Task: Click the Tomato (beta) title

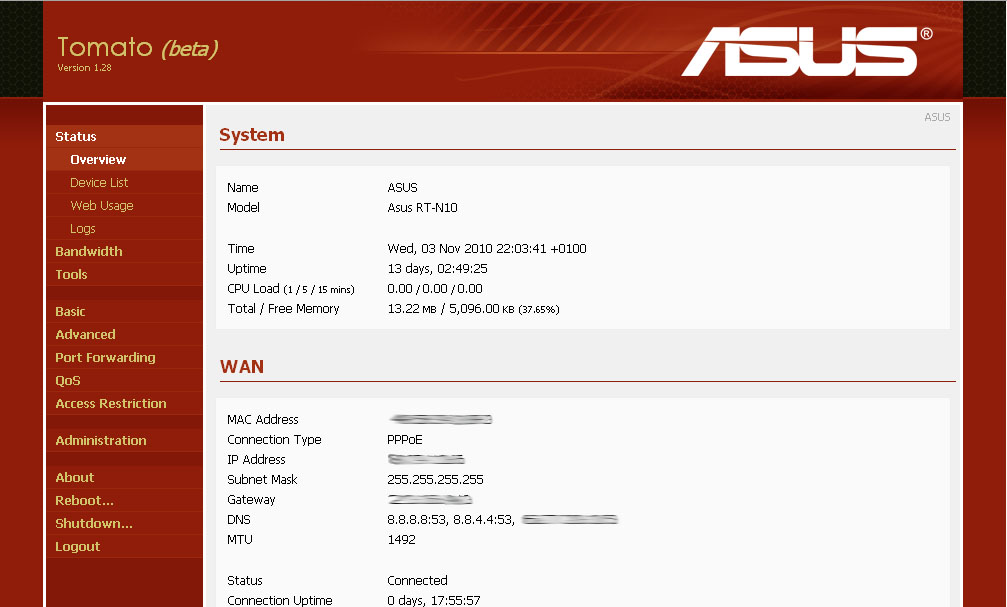Action: pos(137,48)
